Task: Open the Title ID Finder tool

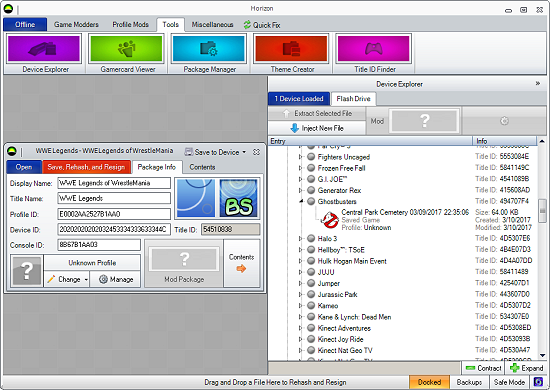Action: coord(374,53)
